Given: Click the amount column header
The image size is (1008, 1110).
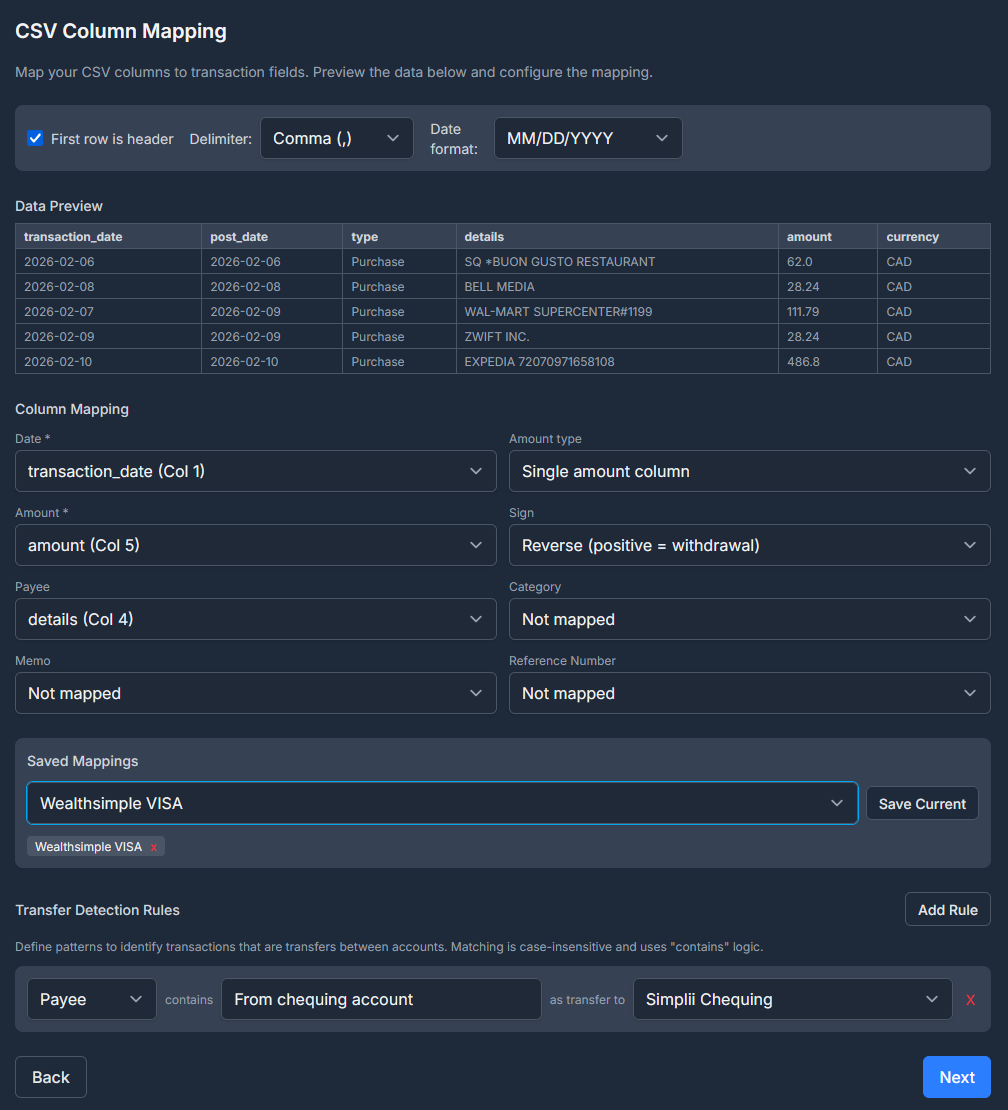Looking at the screenshot, I should [x=827, y=236].
